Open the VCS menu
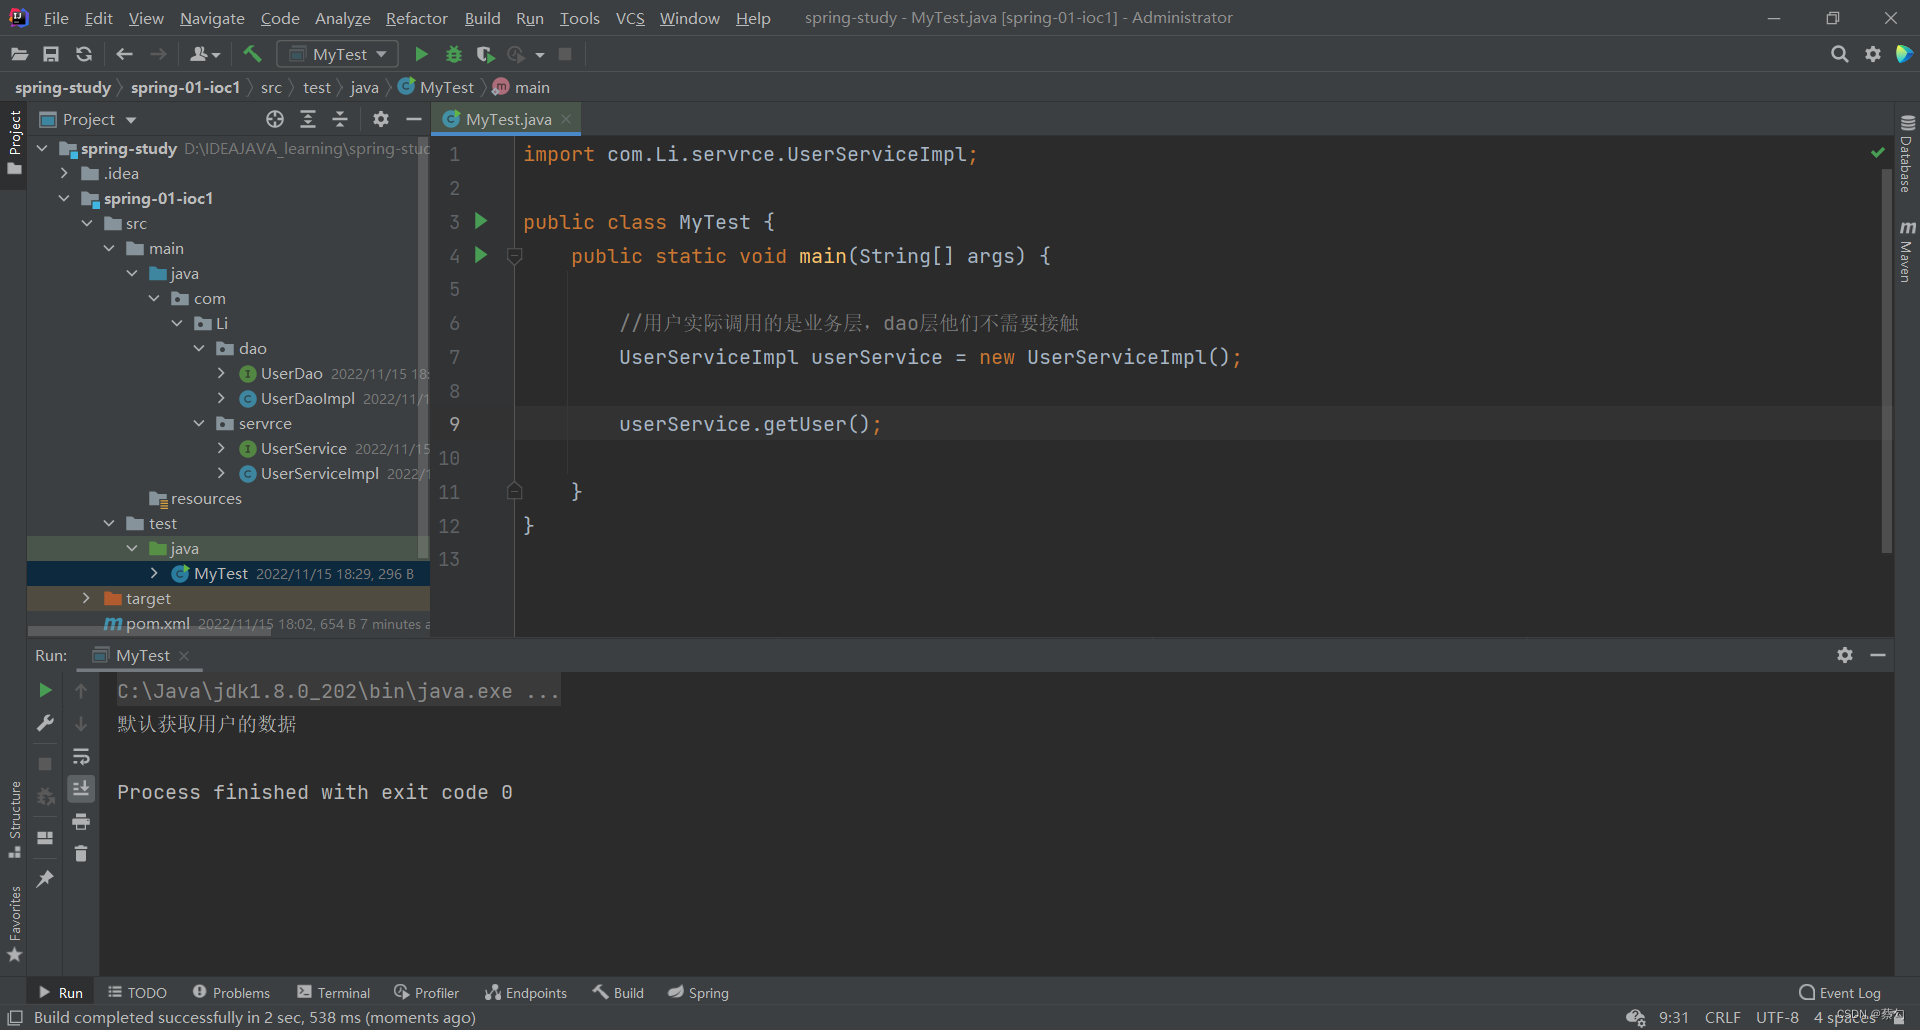Image resolution: width=1920 pixels, height=1030 pixels. 630,18
